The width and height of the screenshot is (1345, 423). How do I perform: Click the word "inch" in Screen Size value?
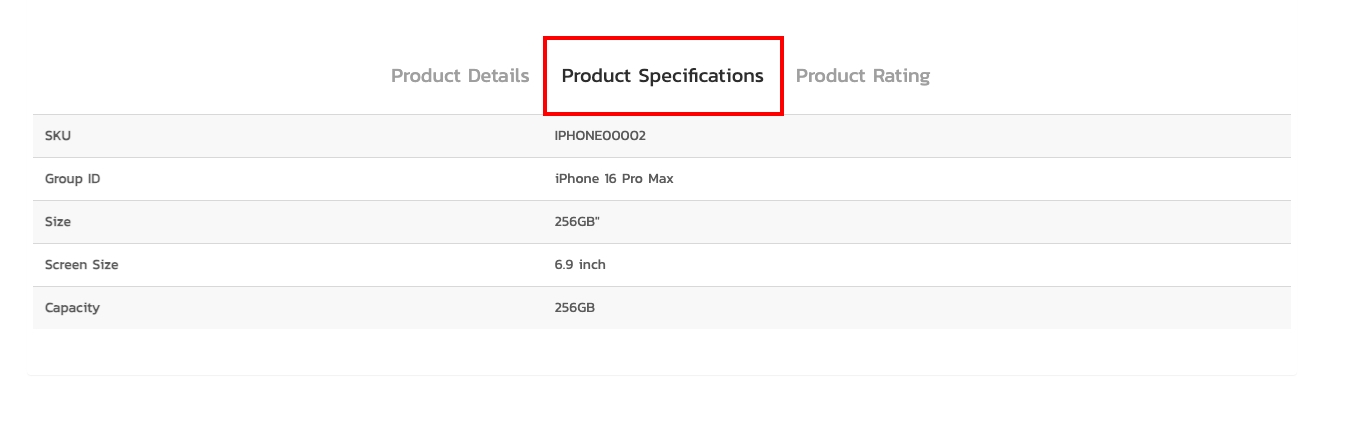592,265
